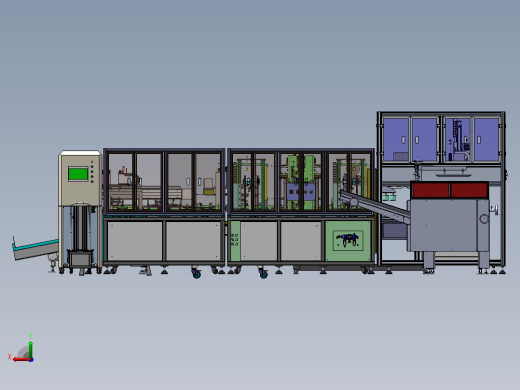
Task: Select the black lifting column in beige cabinet
Action: tap(80, 228)
